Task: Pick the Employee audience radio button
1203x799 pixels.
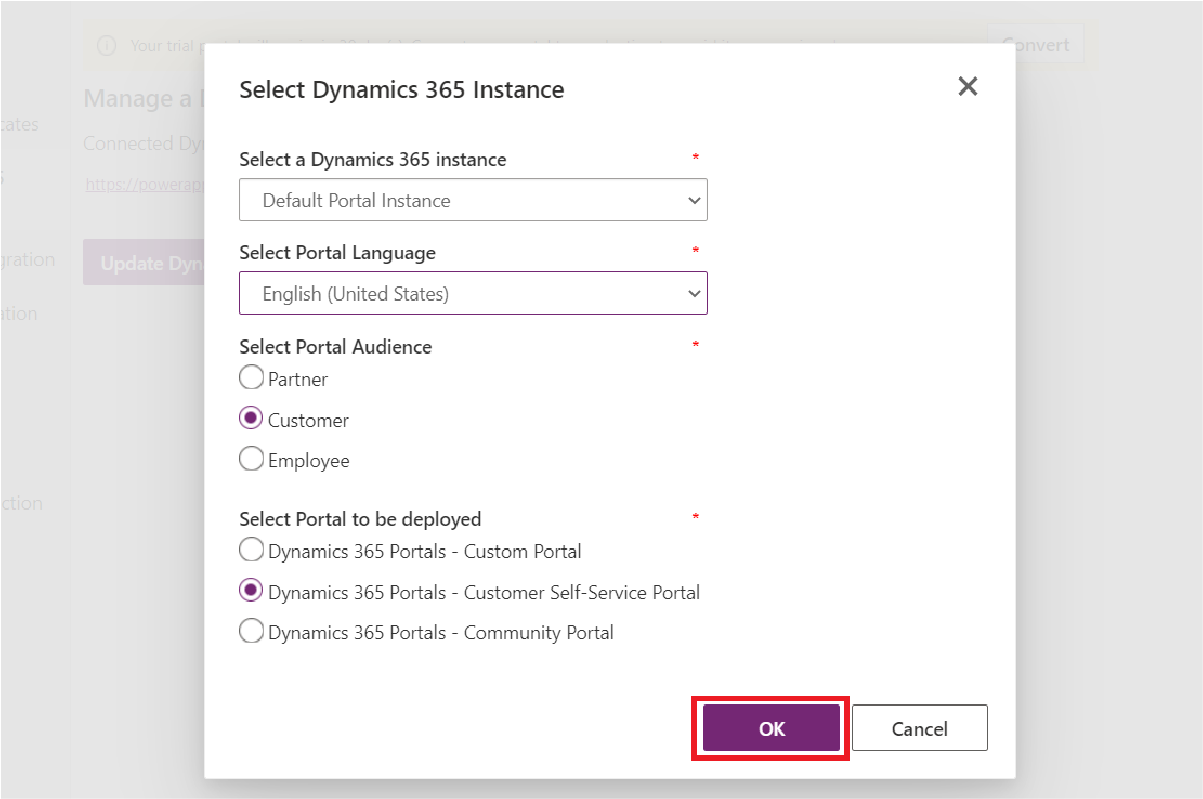Action: (x=252, y=461)
